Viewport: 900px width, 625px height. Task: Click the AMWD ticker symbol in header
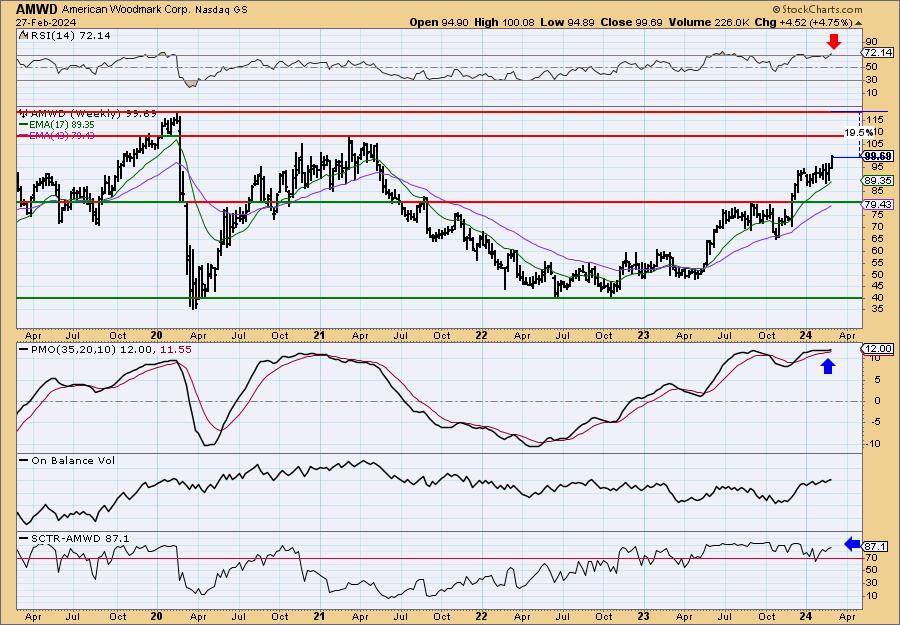(37, 9)
